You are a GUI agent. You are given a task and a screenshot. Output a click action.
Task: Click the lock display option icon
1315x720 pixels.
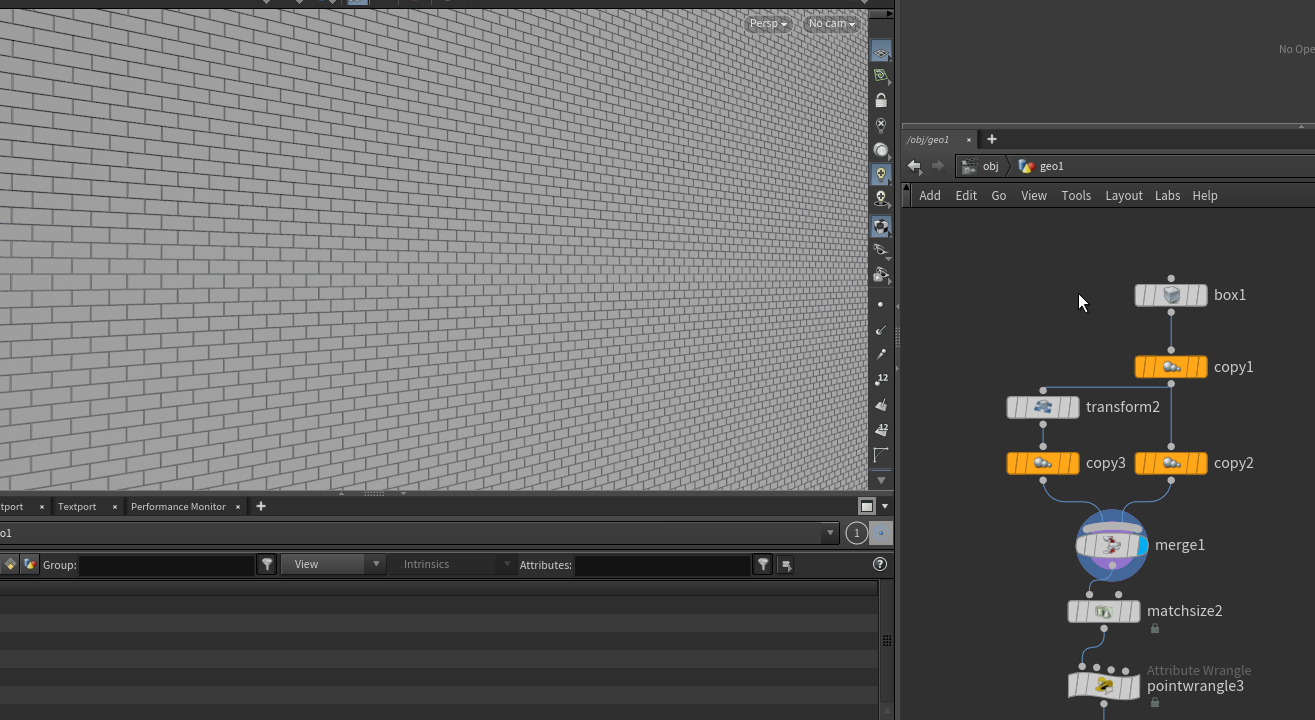[881, 101]
